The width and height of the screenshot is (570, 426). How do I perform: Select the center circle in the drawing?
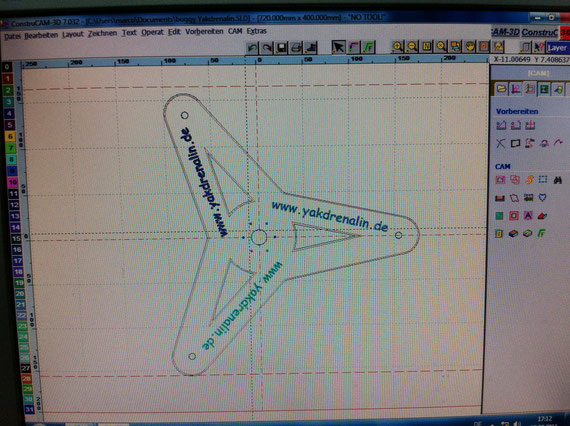point(259,237)
